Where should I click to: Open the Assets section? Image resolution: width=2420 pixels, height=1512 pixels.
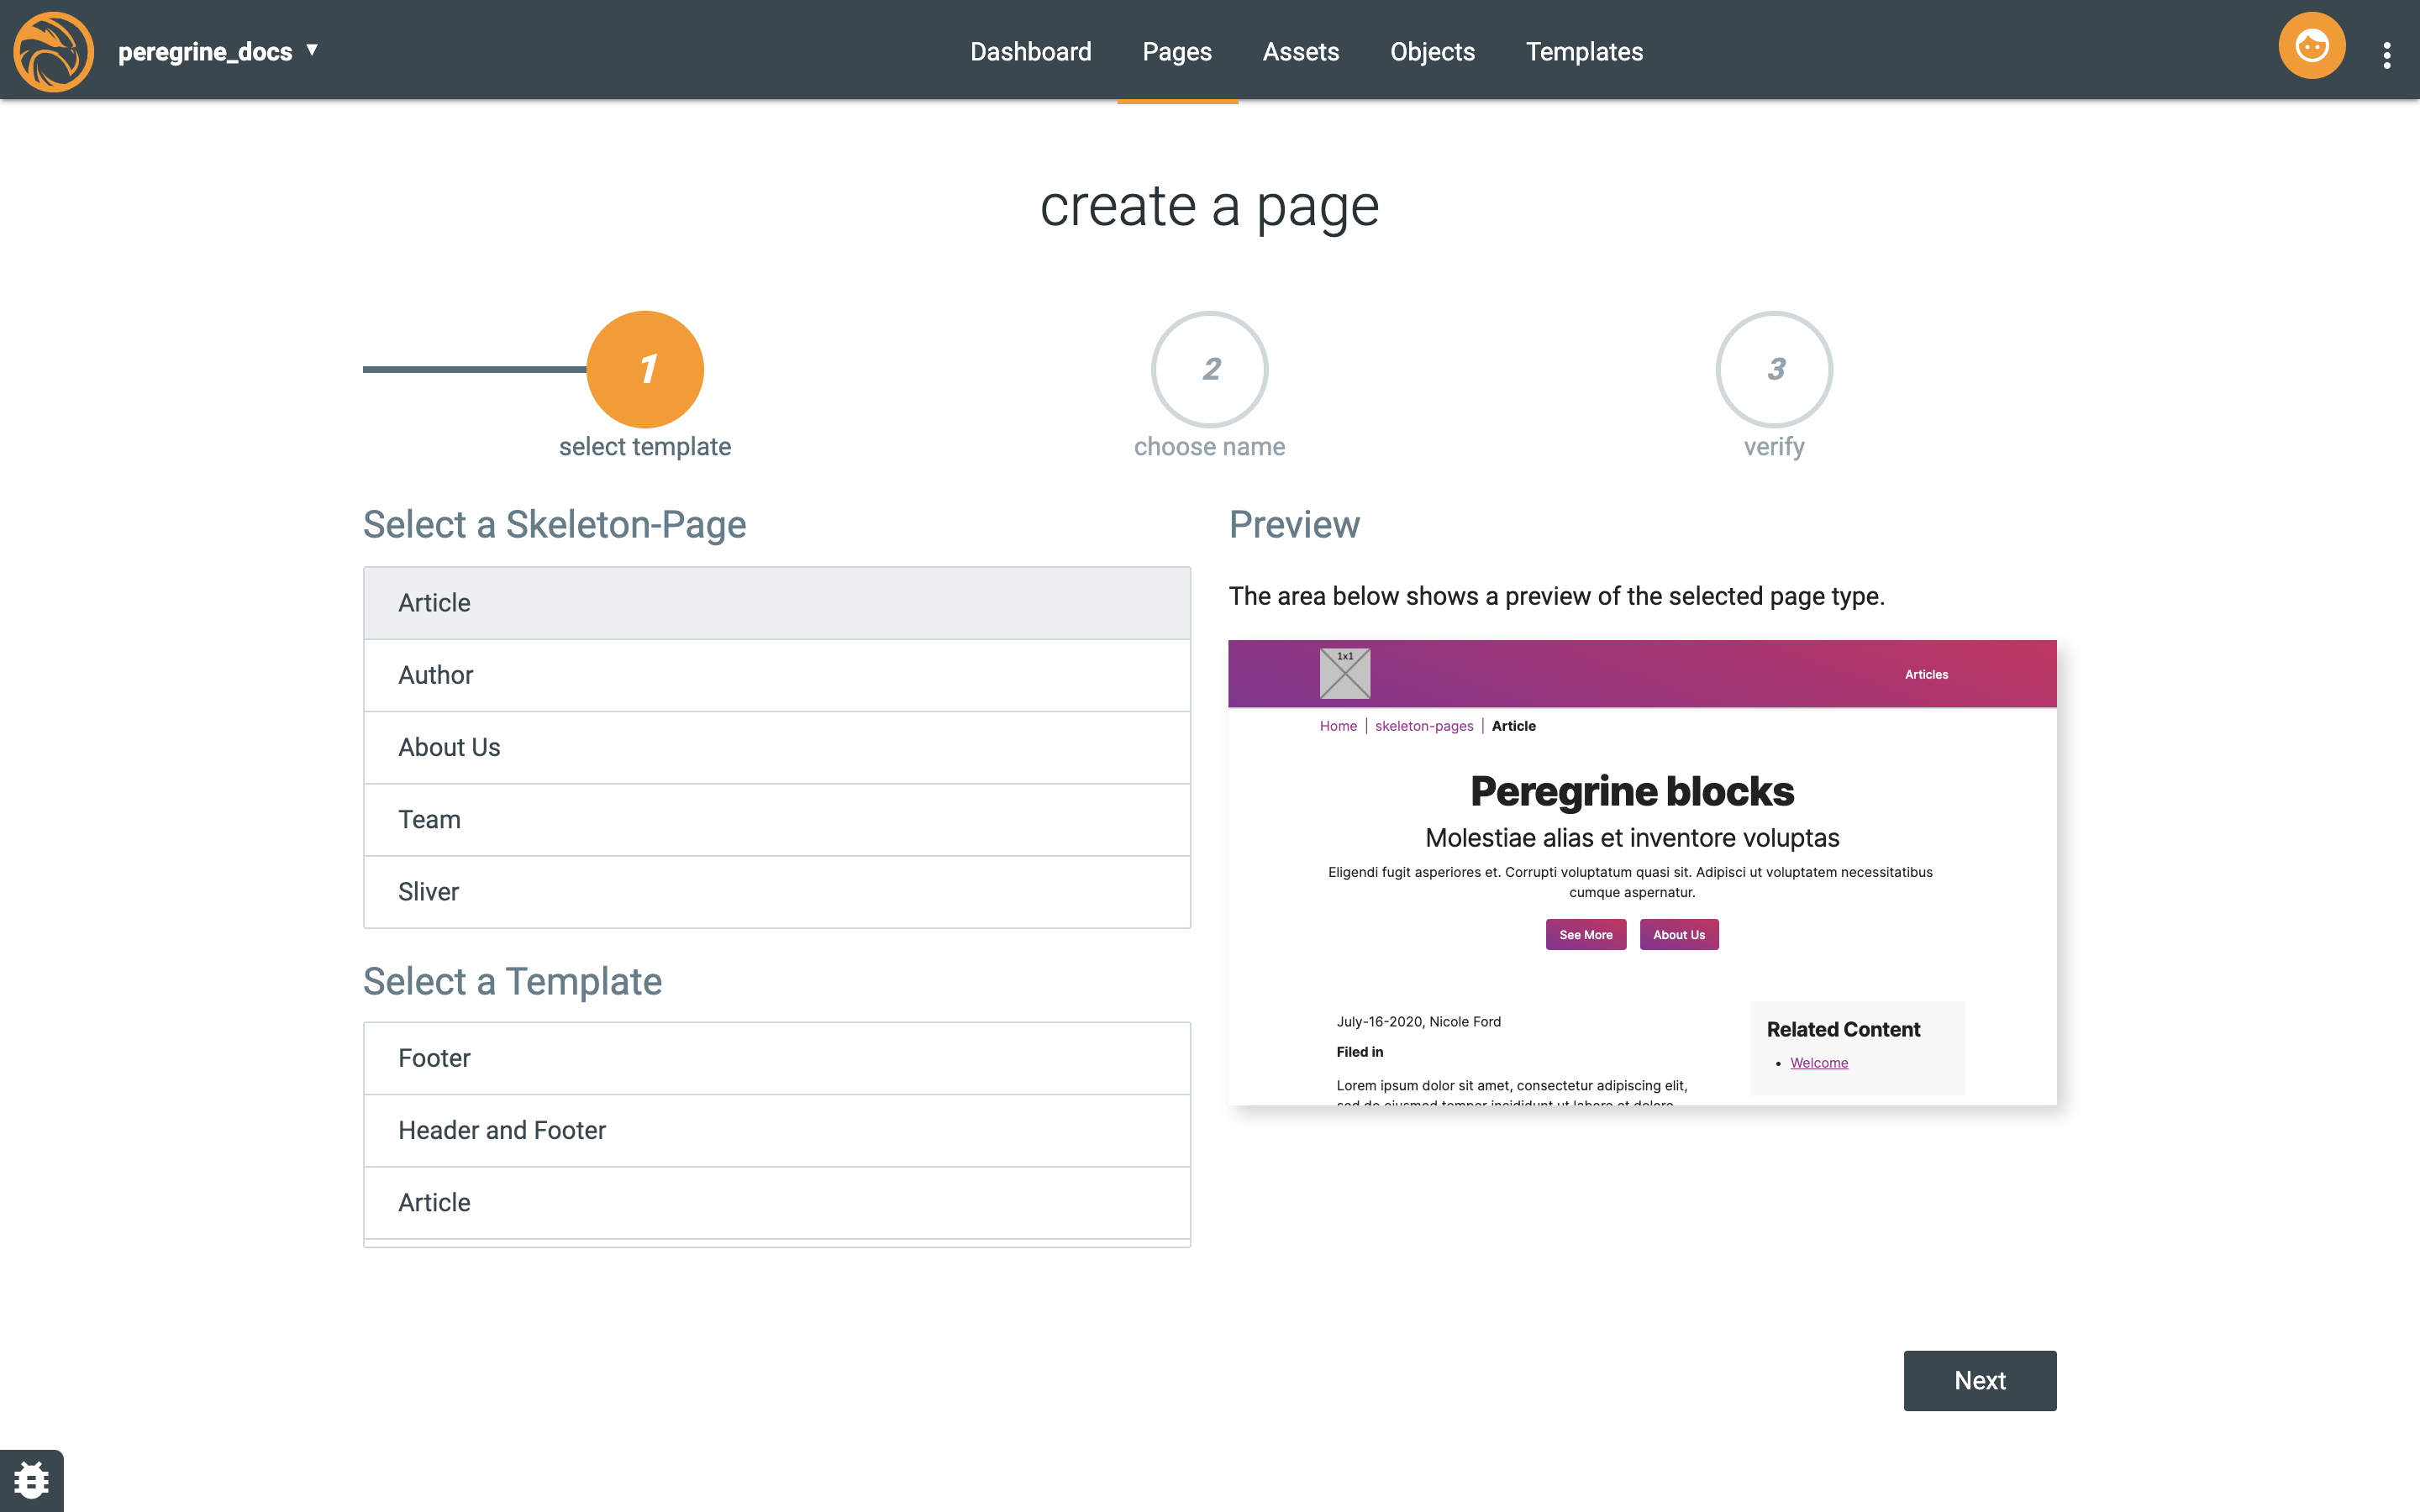pos(1300,52)
